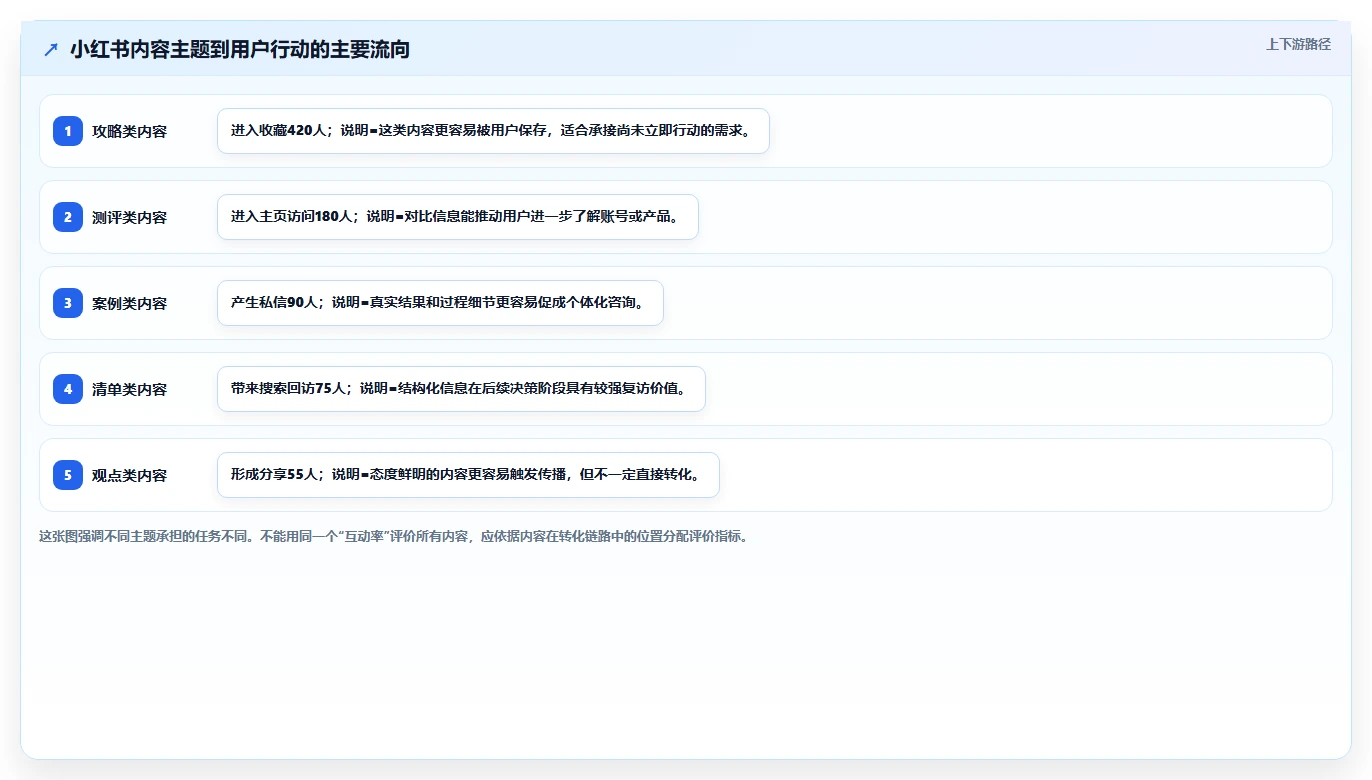Click the 进入收藏420人 description box
1372x780 pixels.
click(x=493, y=131)
